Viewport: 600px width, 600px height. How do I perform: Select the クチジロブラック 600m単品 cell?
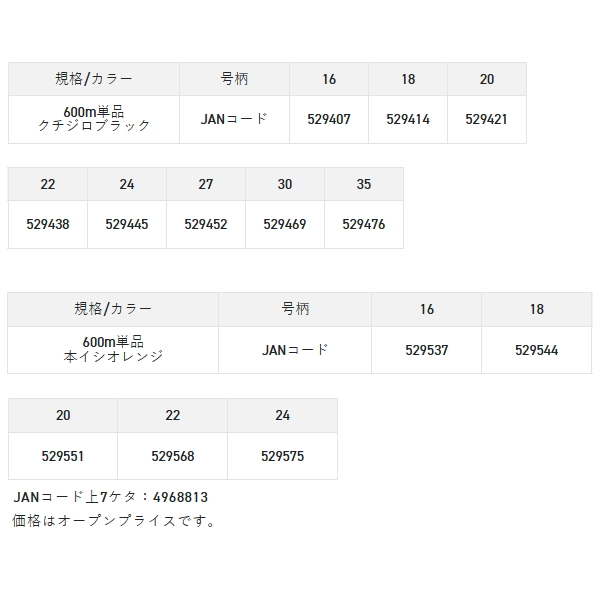(x=94, y=119)
